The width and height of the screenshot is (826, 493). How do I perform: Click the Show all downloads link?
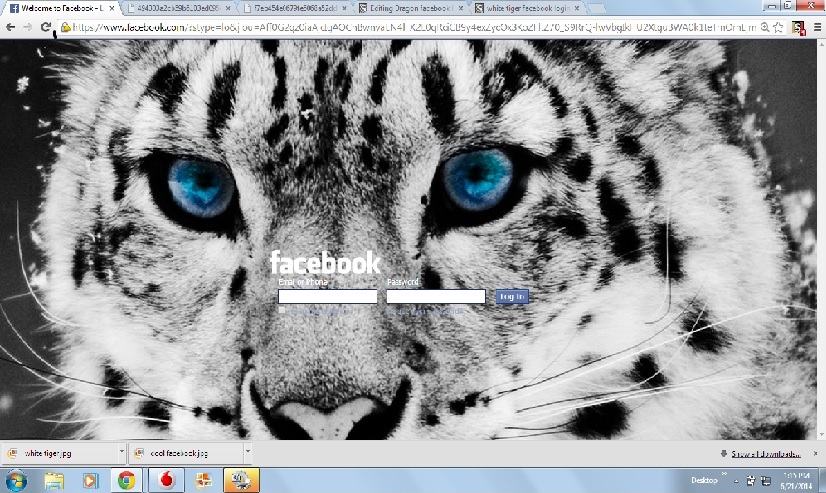pyautogui.click(x=766, y=454)
